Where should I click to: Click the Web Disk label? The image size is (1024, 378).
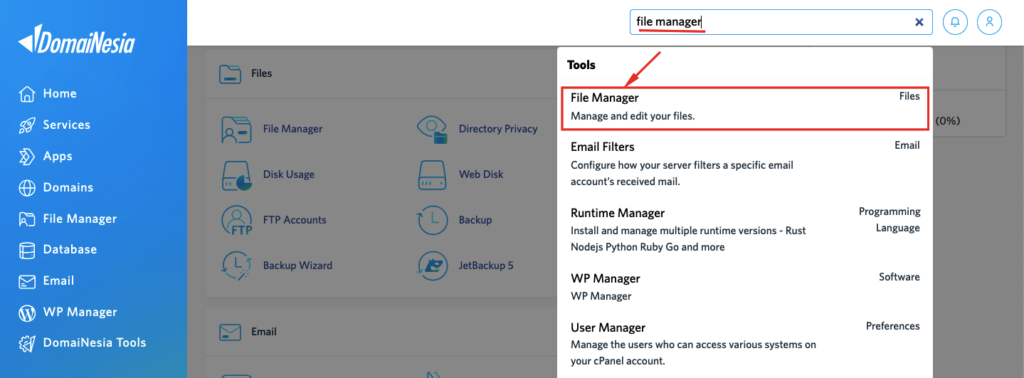click(481, 174)
